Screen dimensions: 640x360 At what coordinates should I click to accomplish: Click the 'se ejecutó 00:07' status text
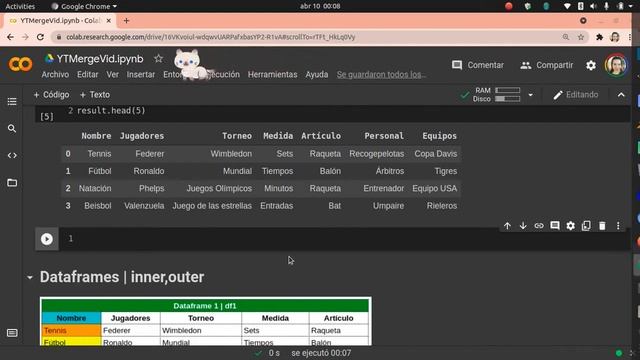(x=321, y=353)
